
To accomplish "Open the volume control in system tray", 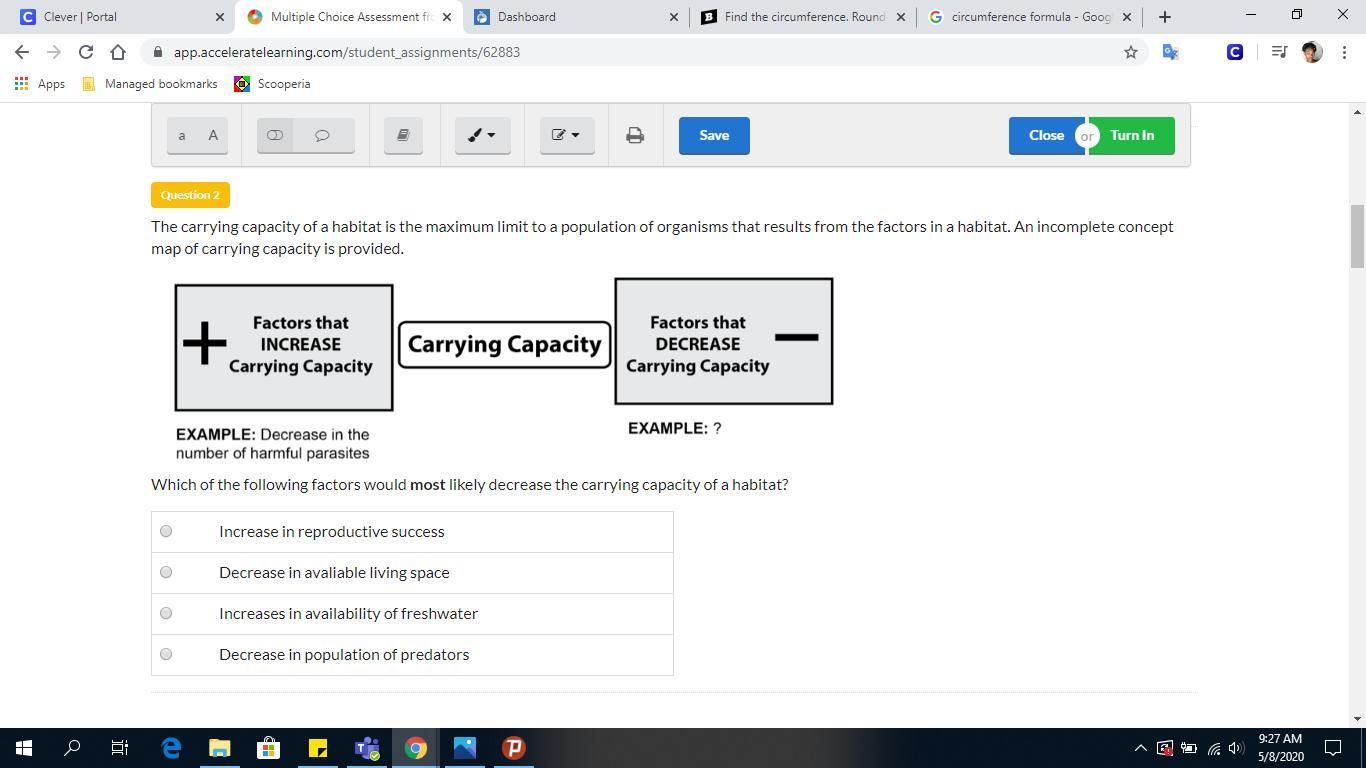I will click(x=1237, y=748).
